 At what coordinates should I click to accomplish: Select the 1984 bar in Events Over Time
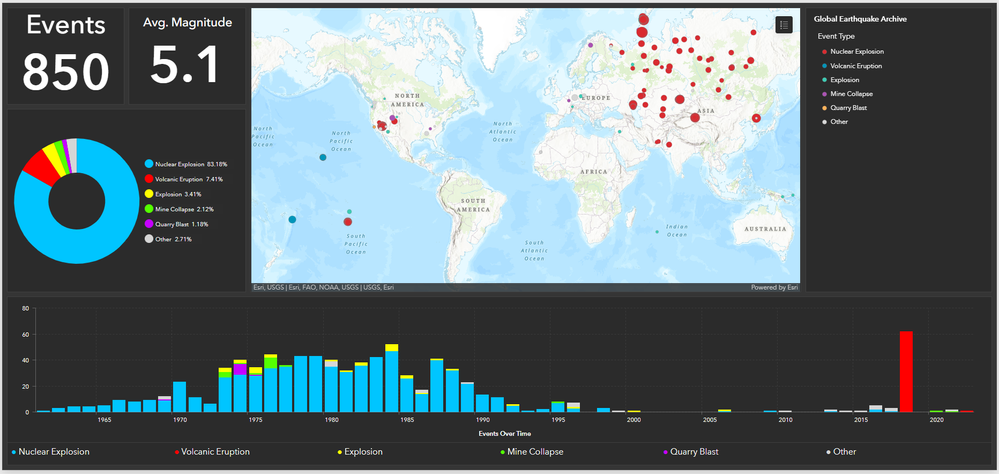392,378
